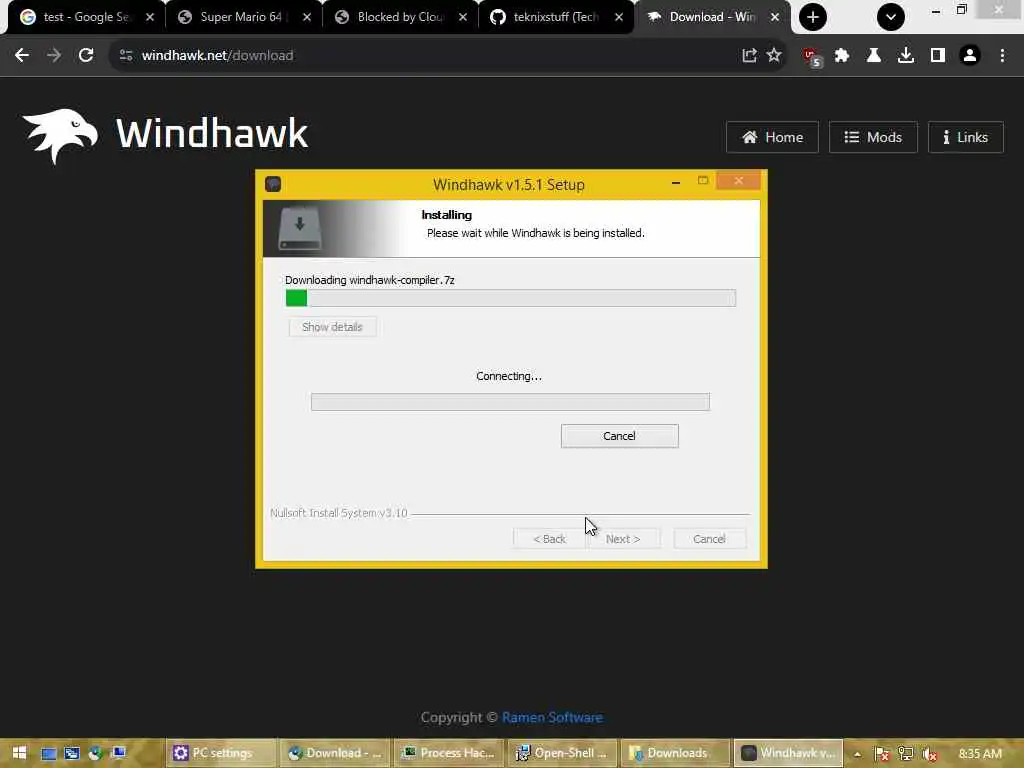Reload the windhawk.net page

click(86, 56)
